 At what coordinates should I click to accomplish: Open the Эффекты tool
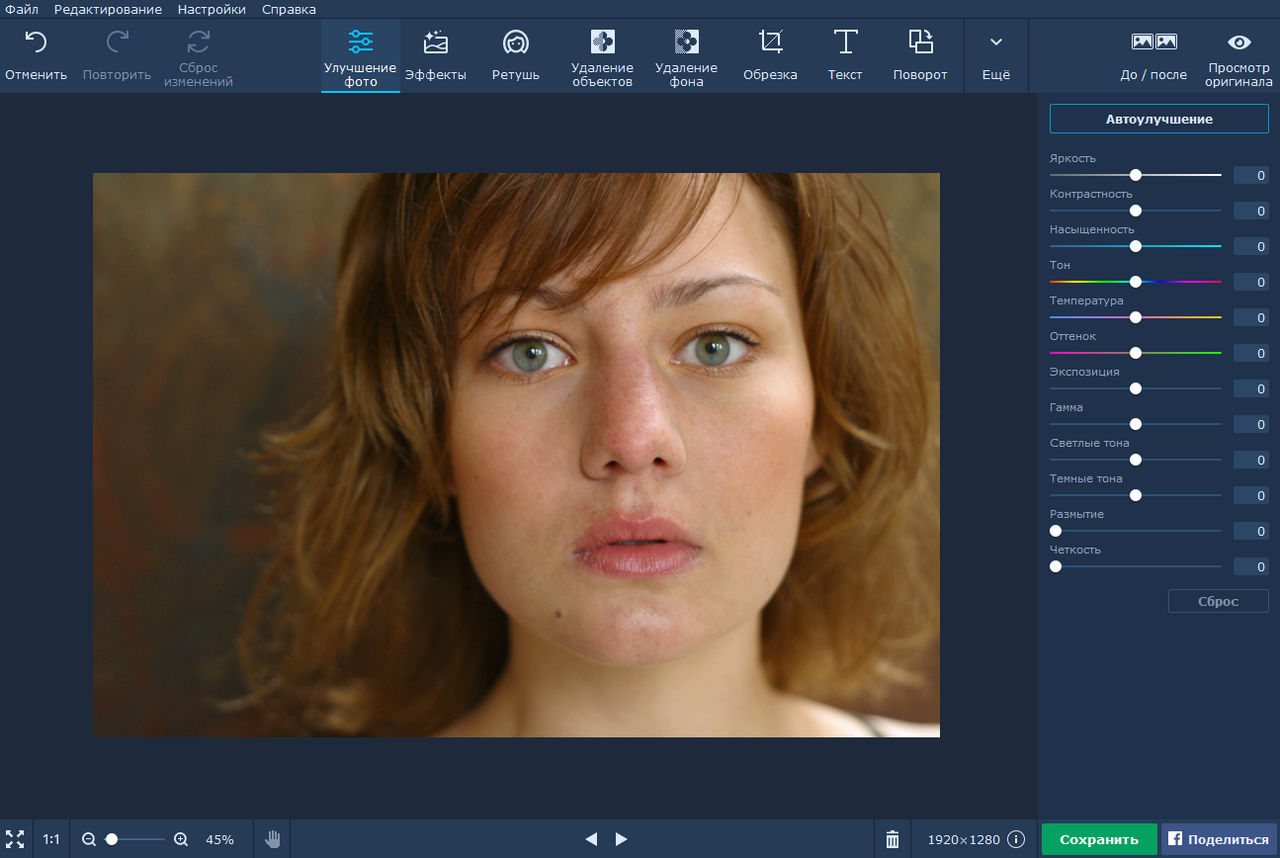(x=435, y=57)
